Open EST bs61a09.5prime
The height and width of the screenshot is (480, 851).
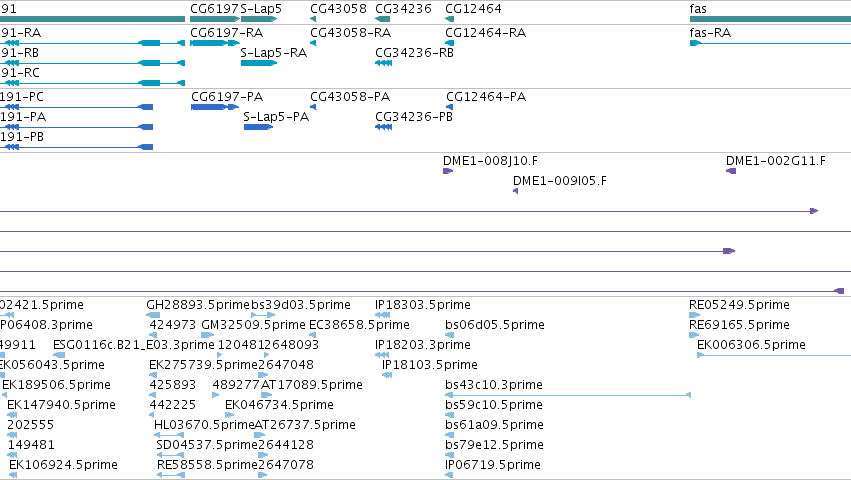click(x=494, y=425)
